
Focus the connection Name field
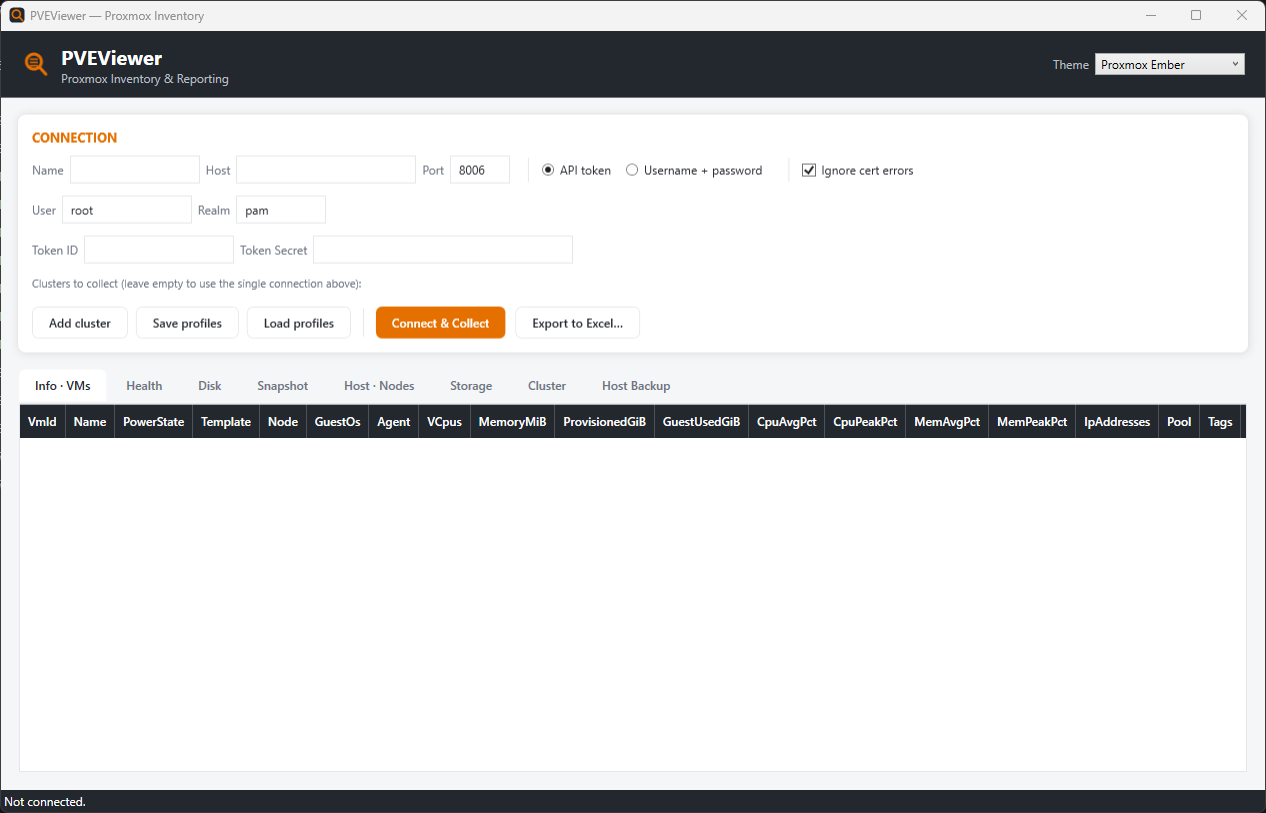point(135,170)
